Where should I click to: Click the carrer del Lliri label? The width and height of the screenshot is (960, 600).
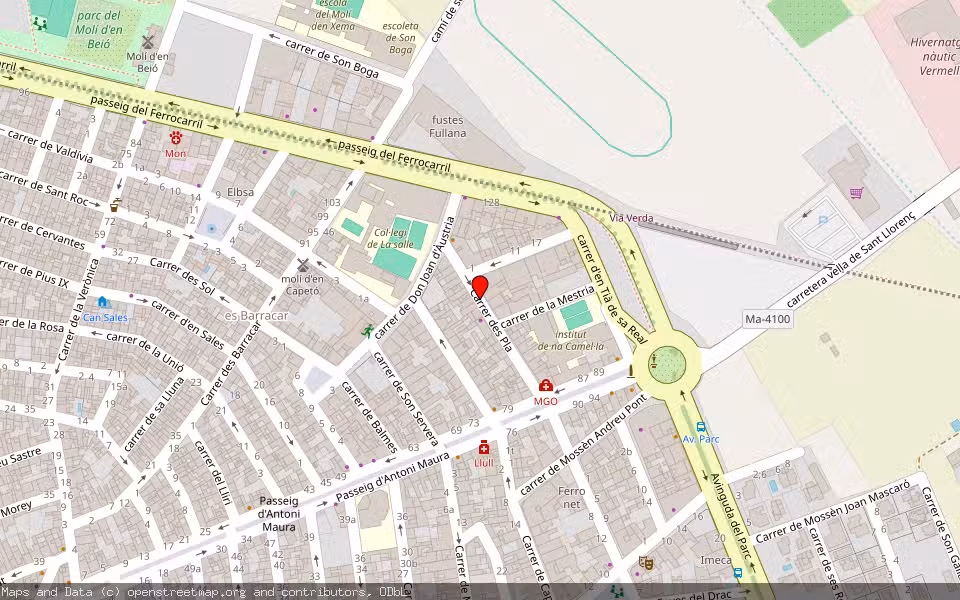[212, 473]
